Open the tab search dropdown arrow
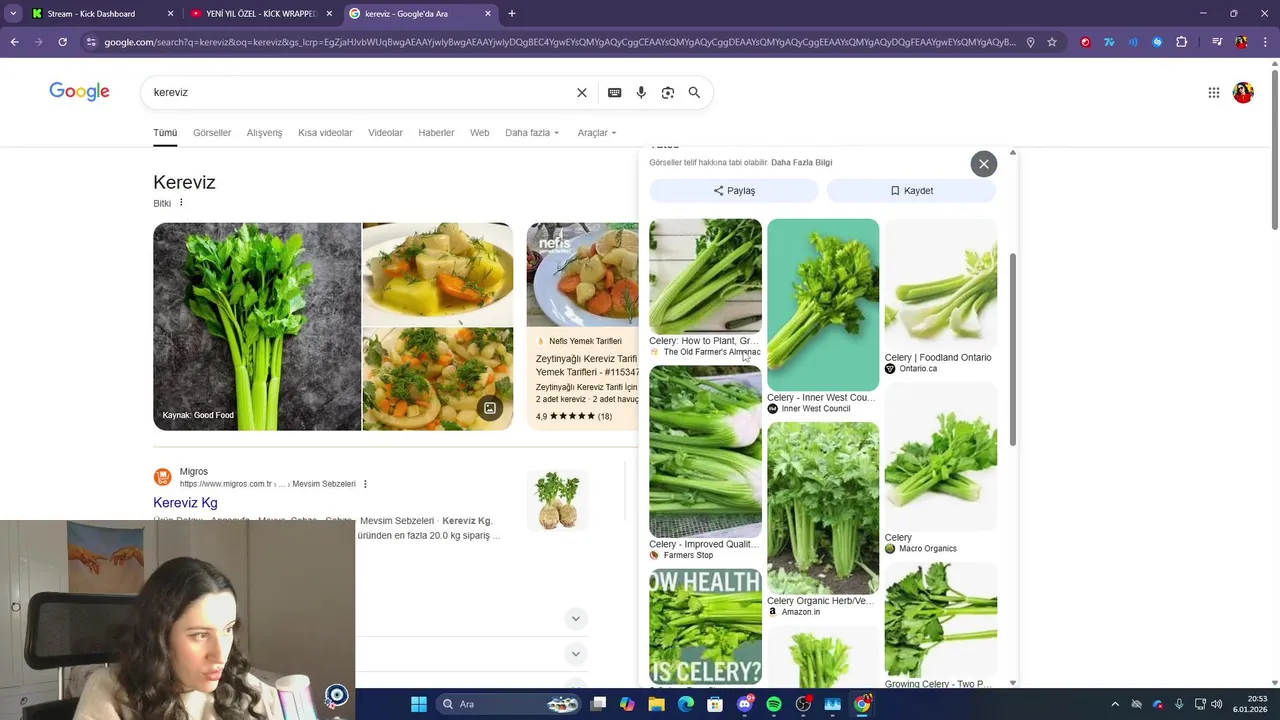Image resolution: width=1280 pixels, height=720 pixels. pyautogui.click(x=13, y=14)
